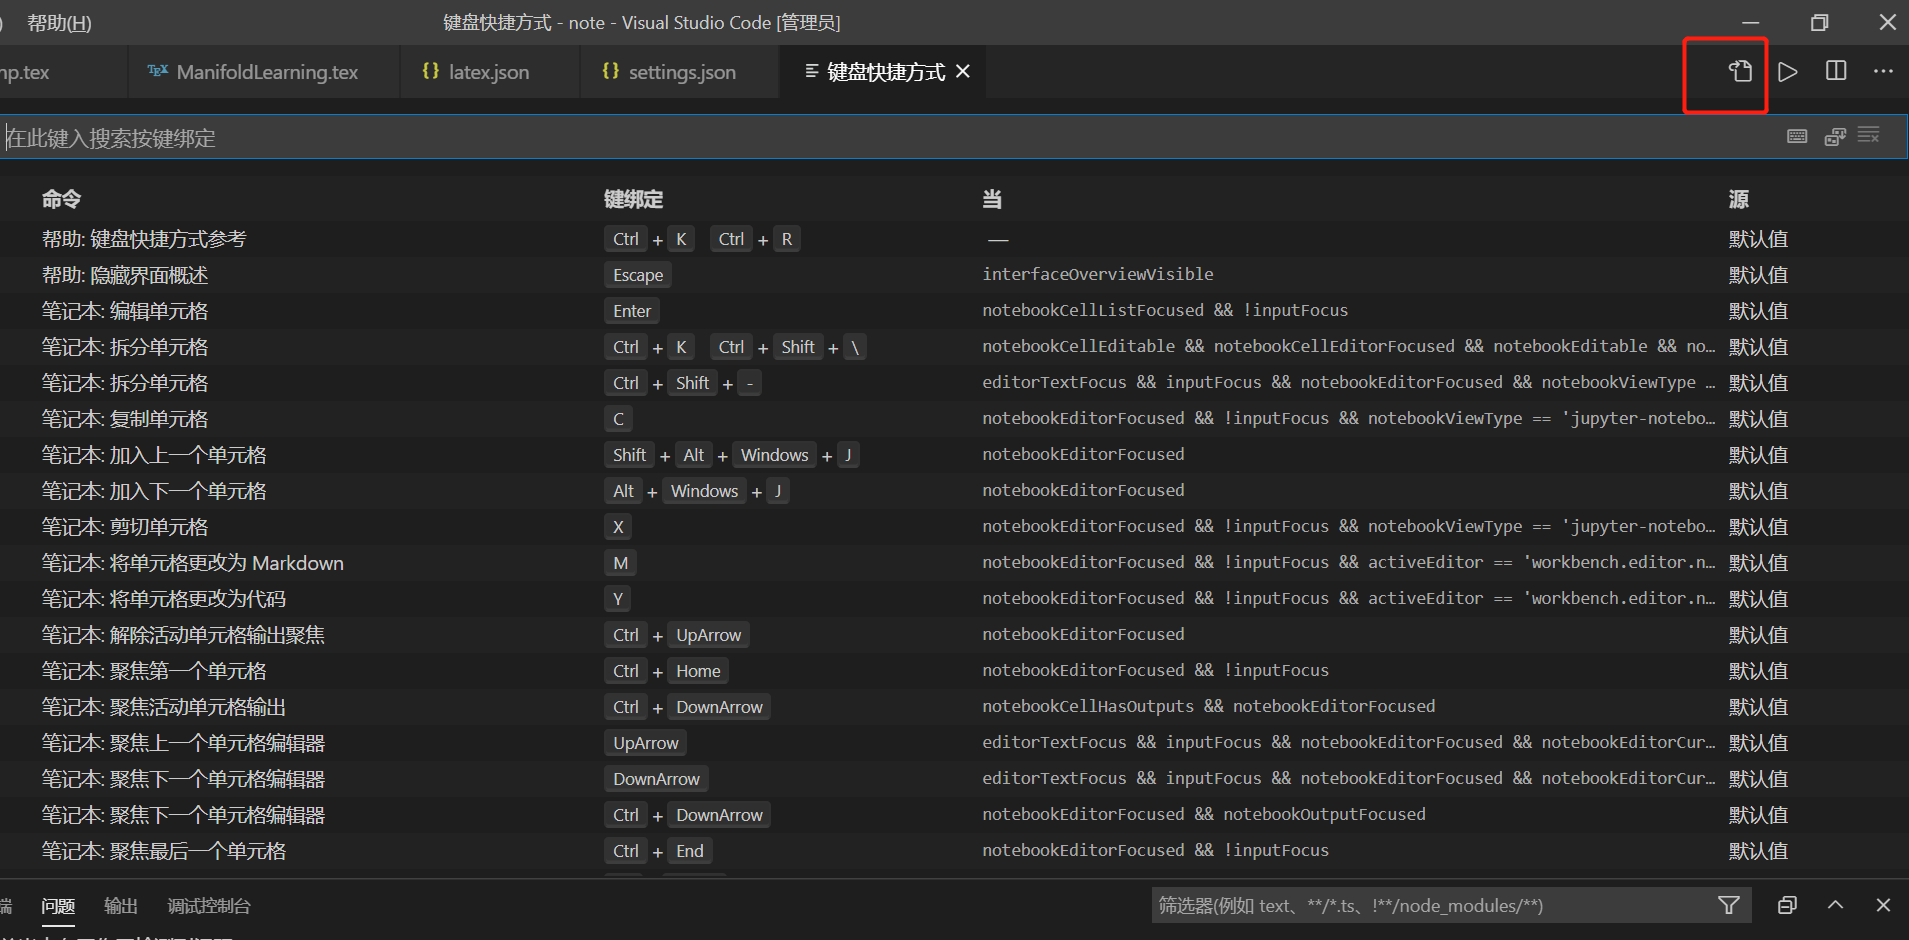Open keyboard shortcuts JSON file icon
Screen dimensions: 1909x940
(x=1740, y=71)
